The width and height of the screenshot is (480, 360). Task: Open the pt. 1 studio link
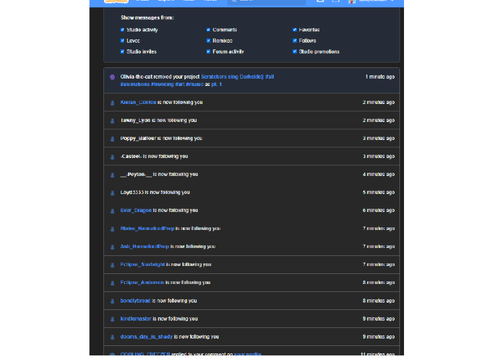(216, 84)
